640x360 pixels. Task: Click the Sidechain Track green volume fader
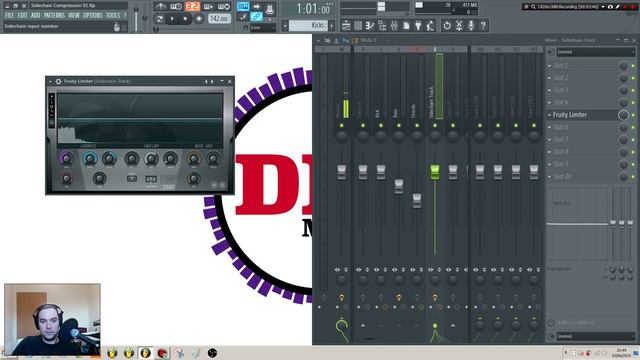pyautogui.click(x=435, y=172)
